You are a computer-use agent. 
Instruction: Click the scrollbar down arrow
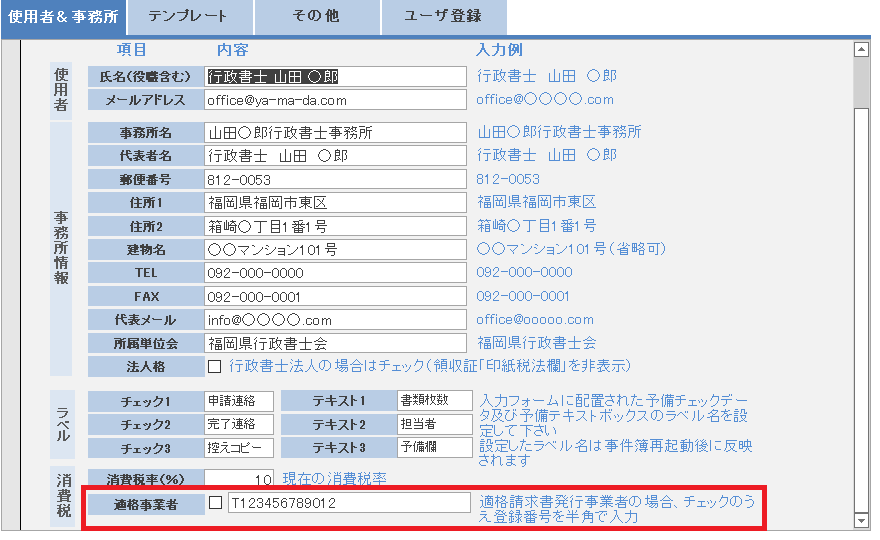(861, 521)
